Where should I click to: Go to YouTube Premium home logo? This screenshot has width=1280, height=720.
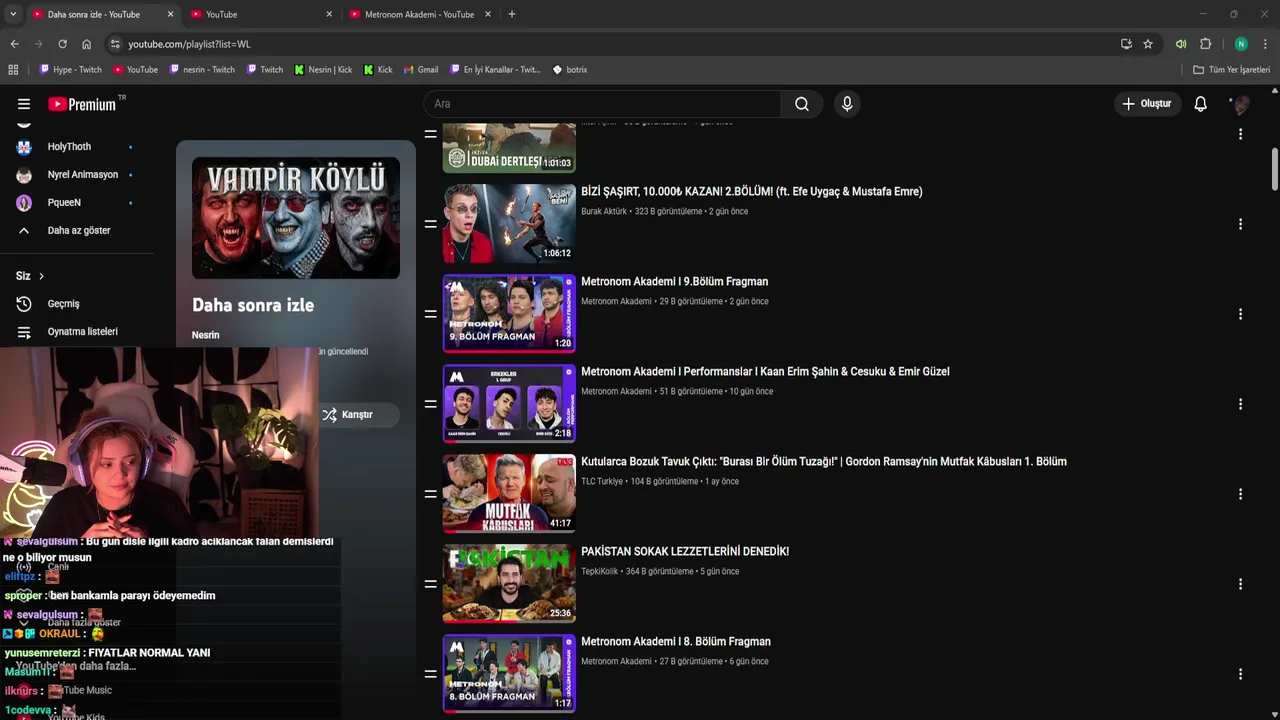[x=82, y=104]
